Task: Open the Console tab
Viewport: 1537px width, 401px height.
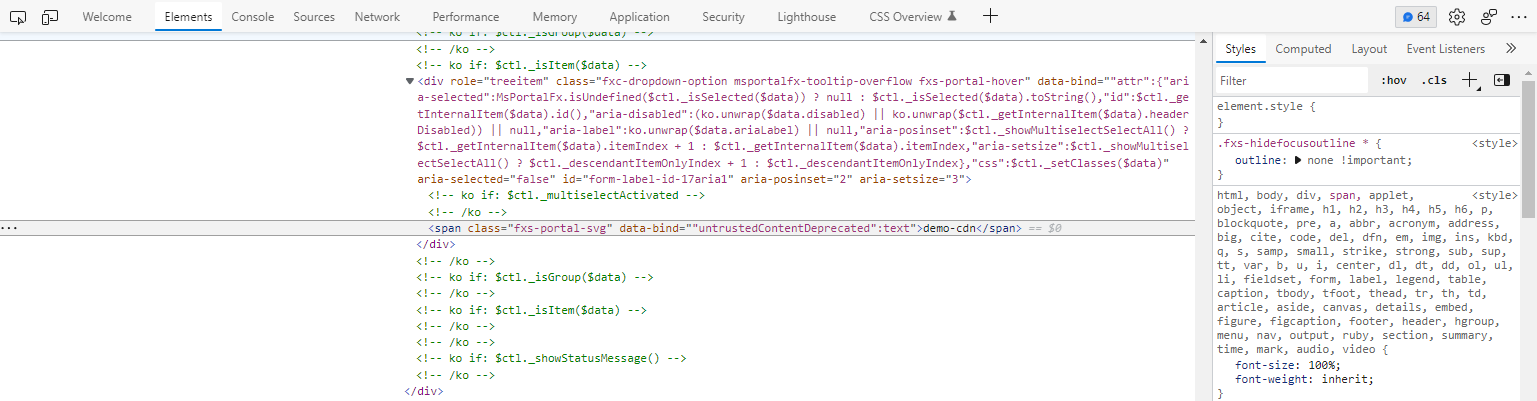Action: (x=253, y=17)
